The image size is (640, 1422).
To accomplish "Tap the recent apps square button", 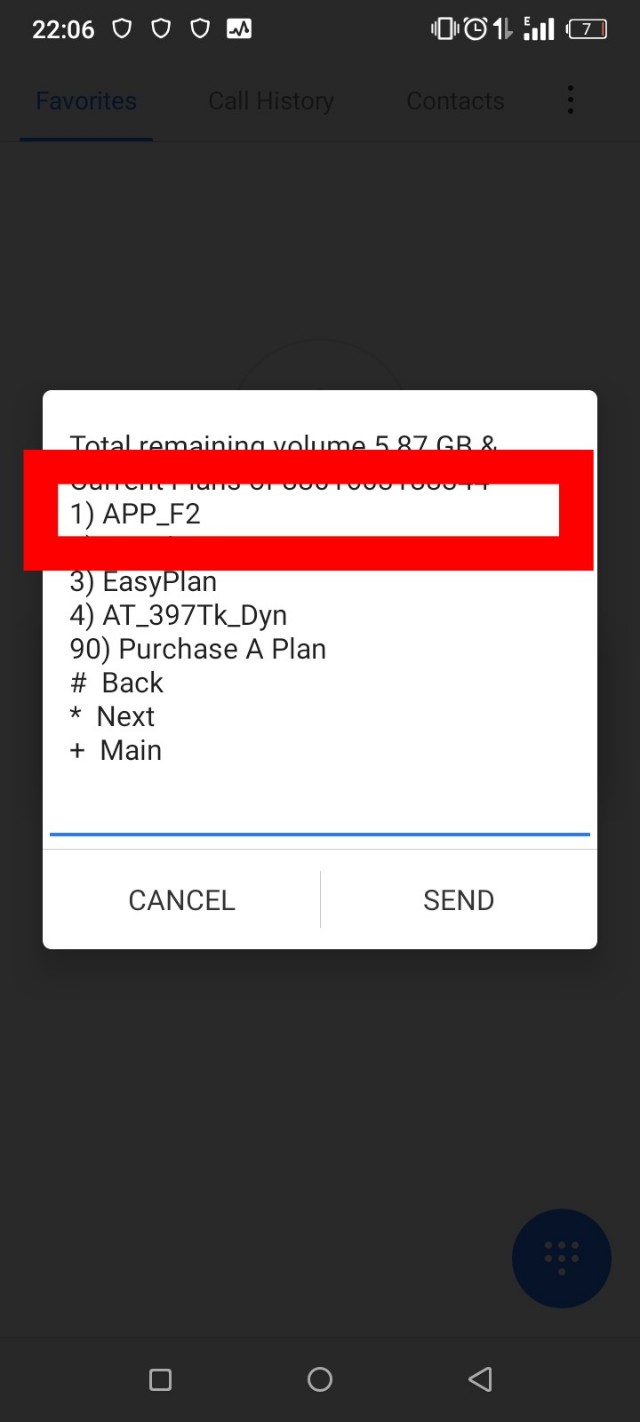I will [x=160, y=1380].
